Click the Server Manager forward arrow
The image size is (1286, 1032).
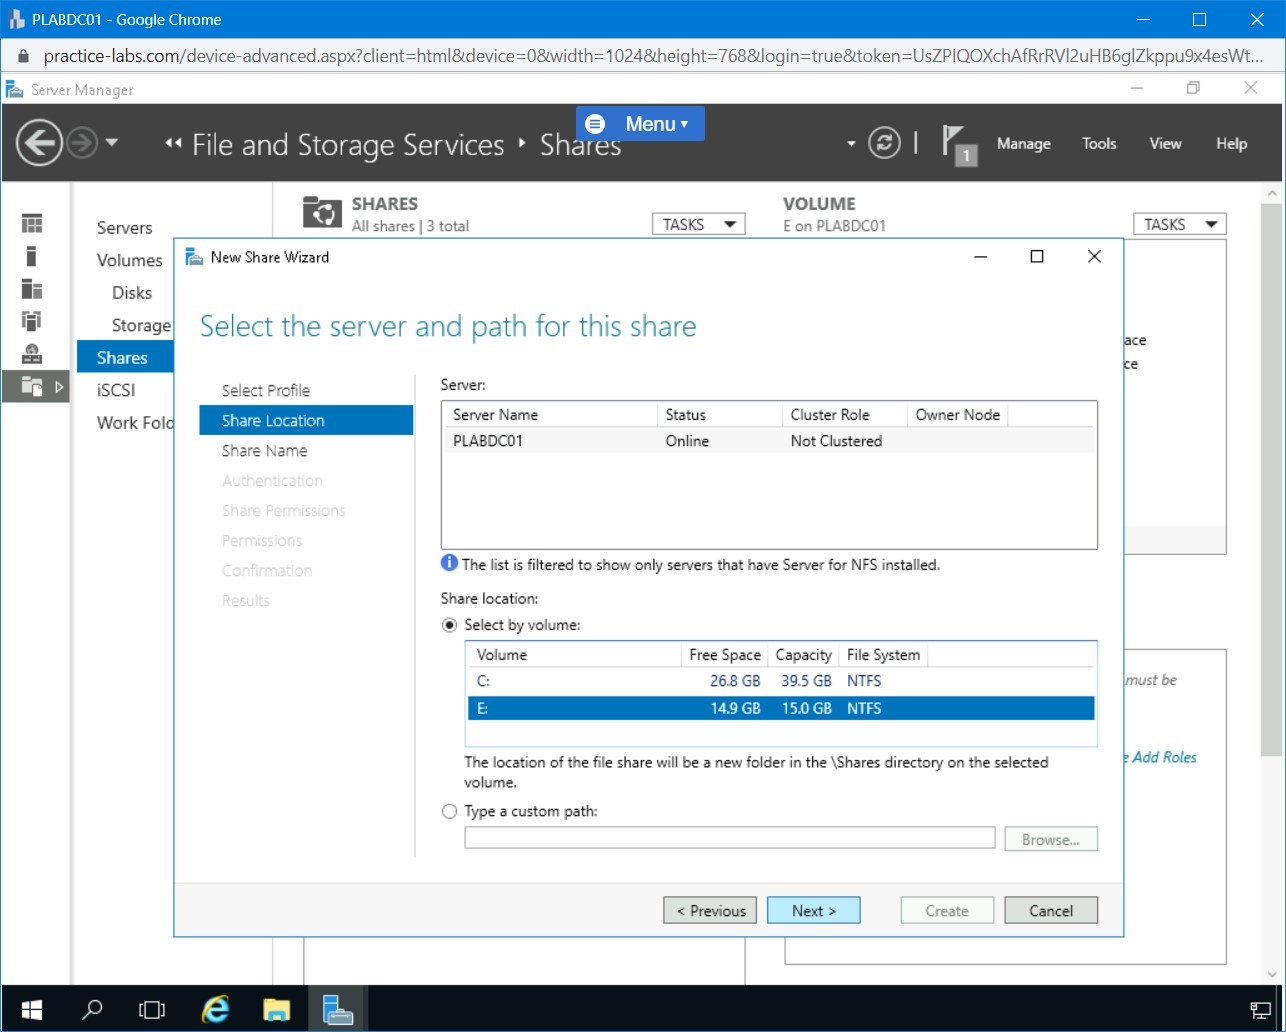(82, 144)
